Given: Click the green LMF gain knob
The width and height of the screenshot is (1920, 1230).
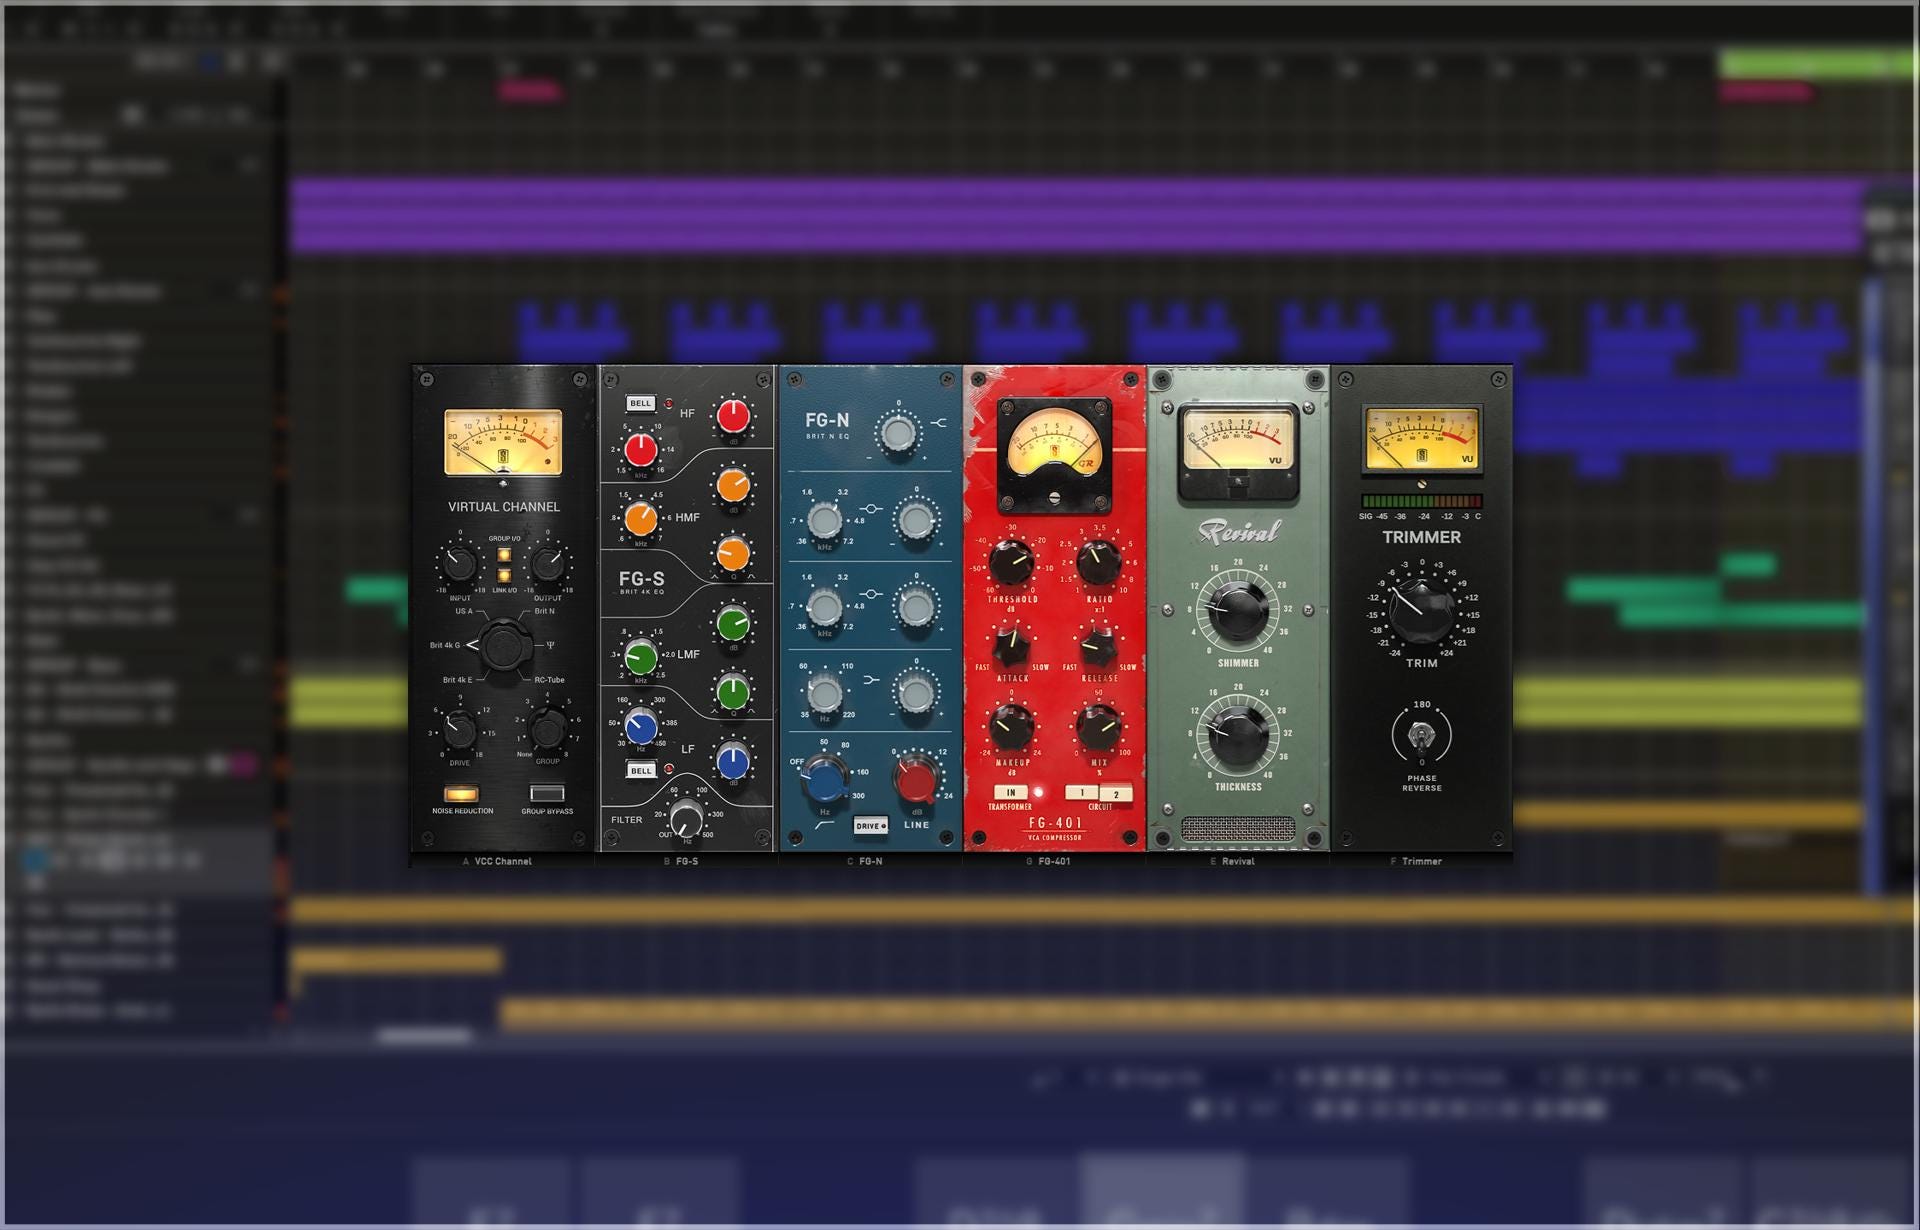Looking at the screenshot, I should [733, 624].
